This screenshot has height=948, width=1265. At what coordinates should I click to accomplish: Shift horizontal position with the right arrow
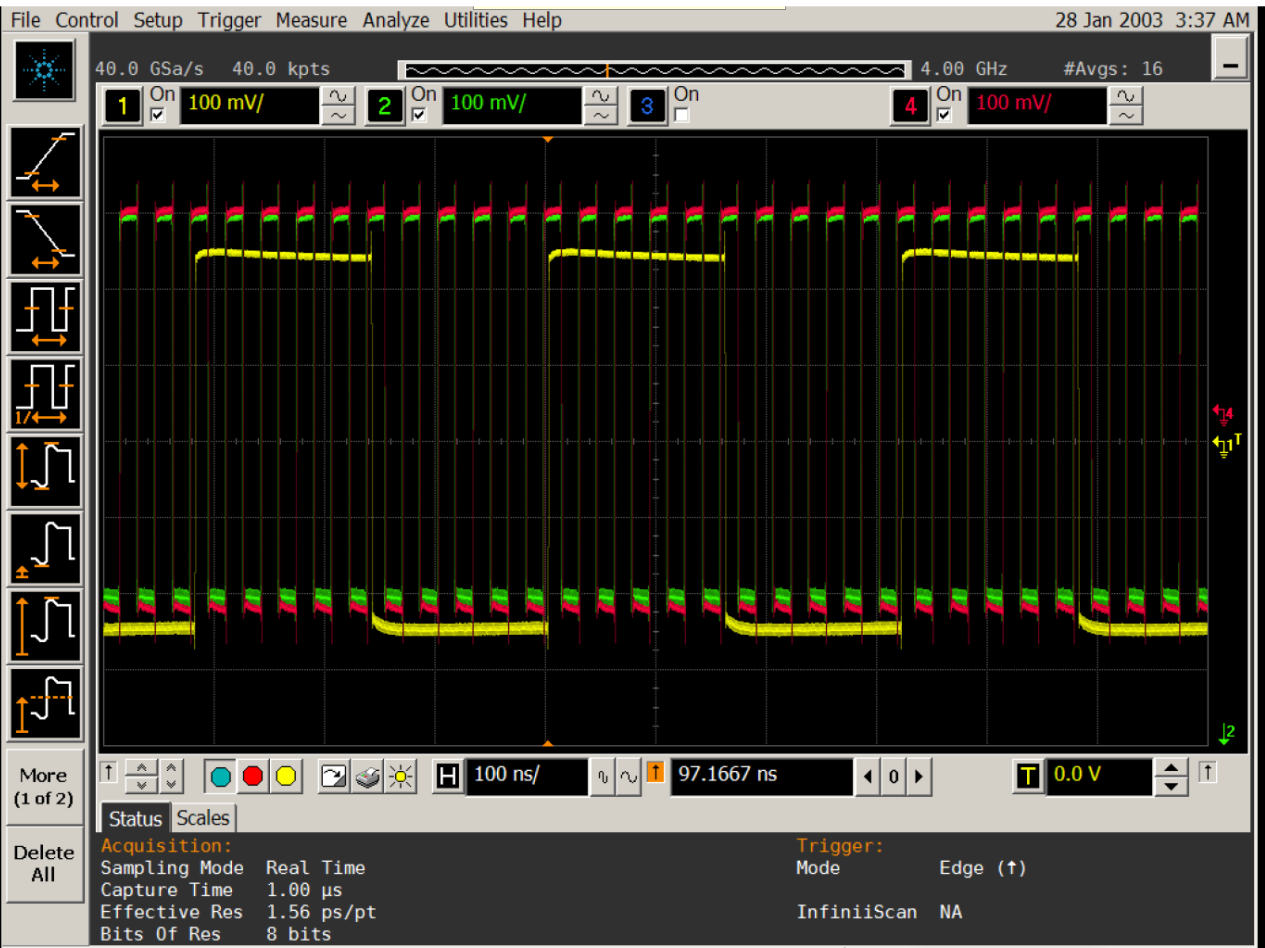pyautogui.click(x=918, y=776)
